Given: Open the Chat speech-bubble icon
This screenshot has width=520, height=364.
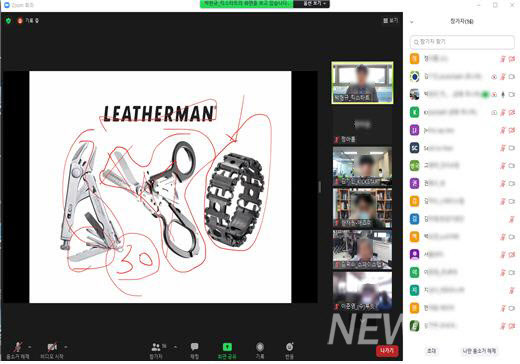Looking at the screenshot, I should coord(194,347).
